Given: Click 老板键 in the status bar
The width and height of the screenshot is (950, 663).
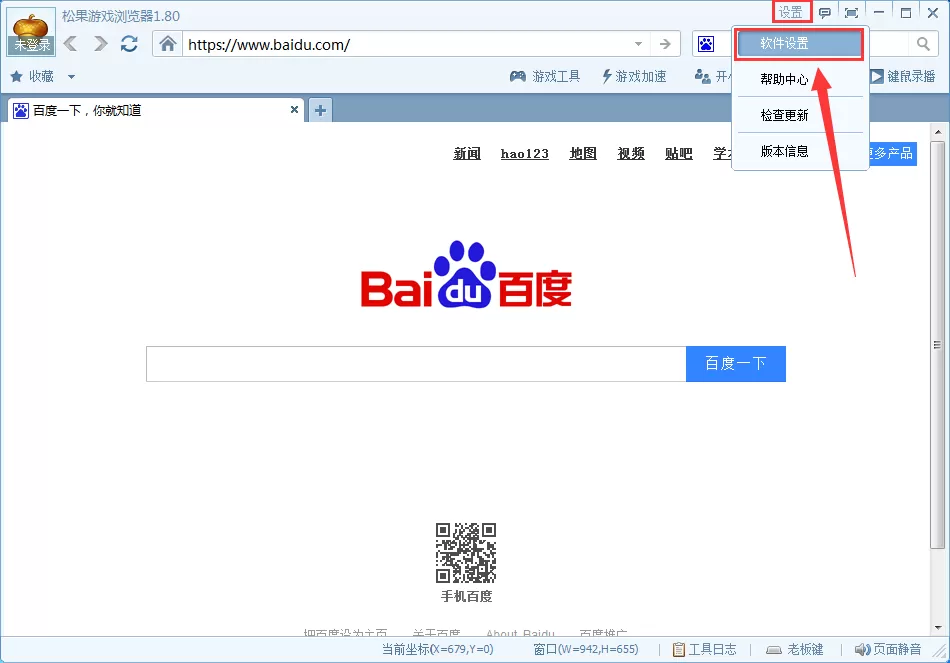Looking at the screenshot, I should [795, 650].
